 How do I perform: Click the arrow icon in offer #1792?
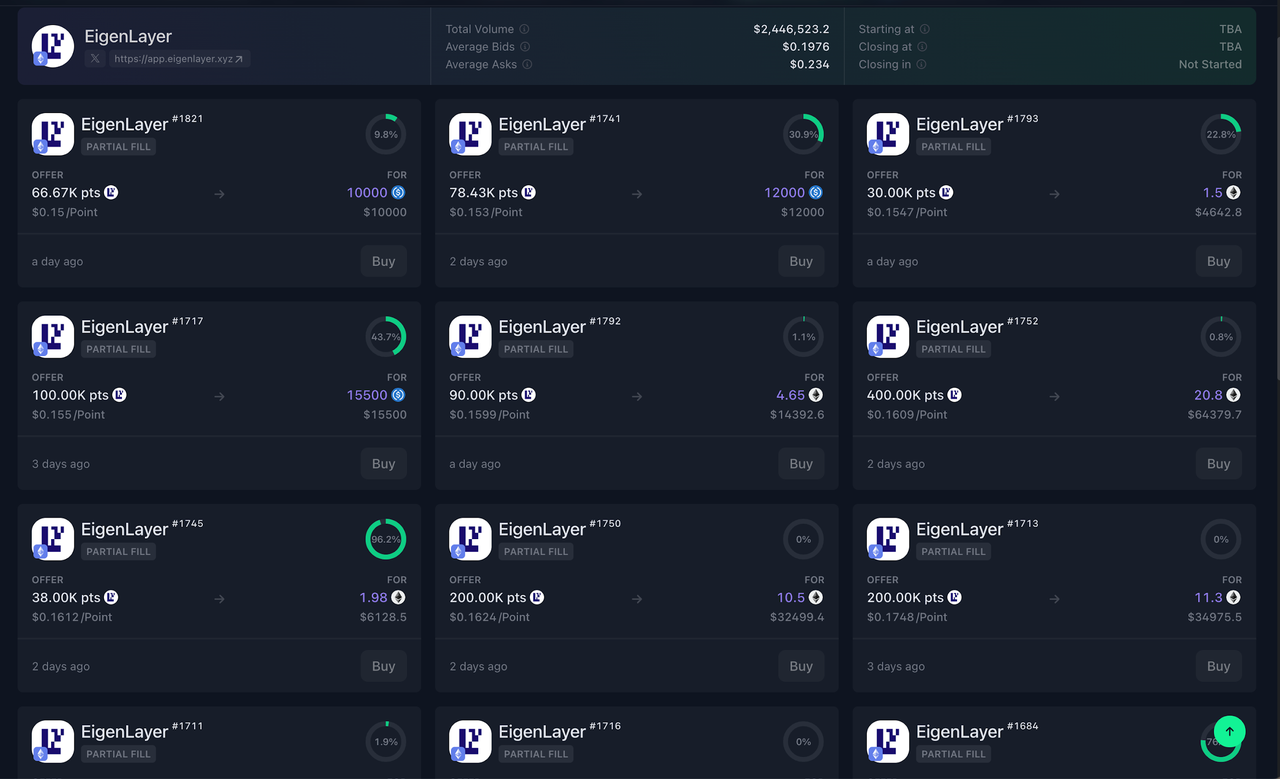[637, 396]
